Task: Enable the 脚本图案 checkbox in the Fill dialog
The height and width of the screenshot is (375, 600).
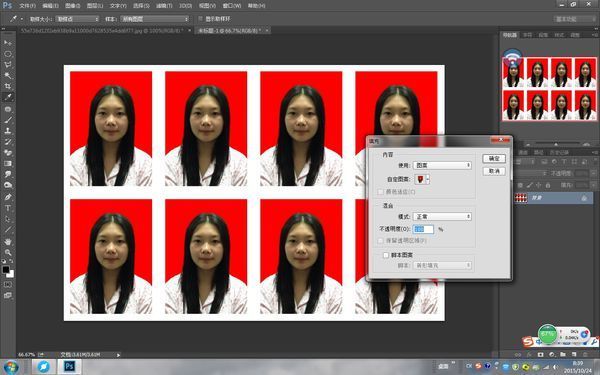Action: click(386, 255)
